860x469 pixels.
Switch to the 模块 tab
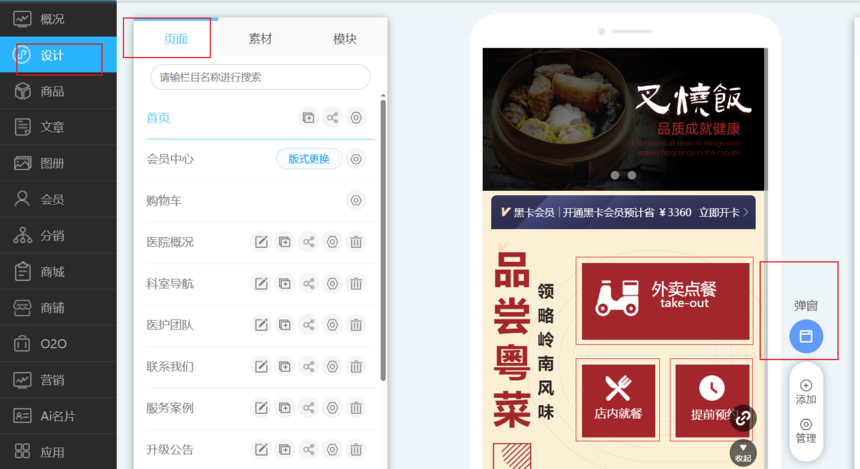(345, 38)
